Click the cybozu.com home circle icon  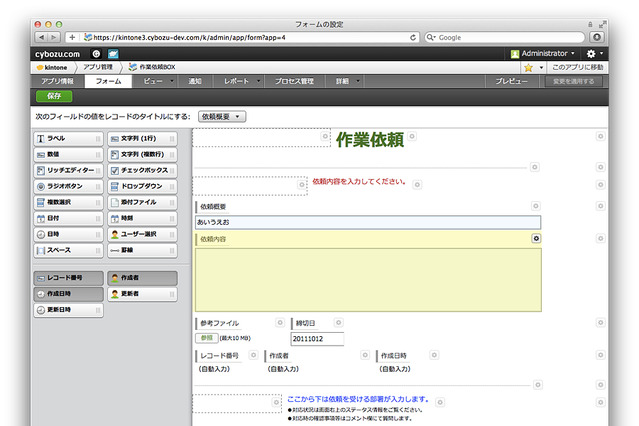tap(96, 54)
